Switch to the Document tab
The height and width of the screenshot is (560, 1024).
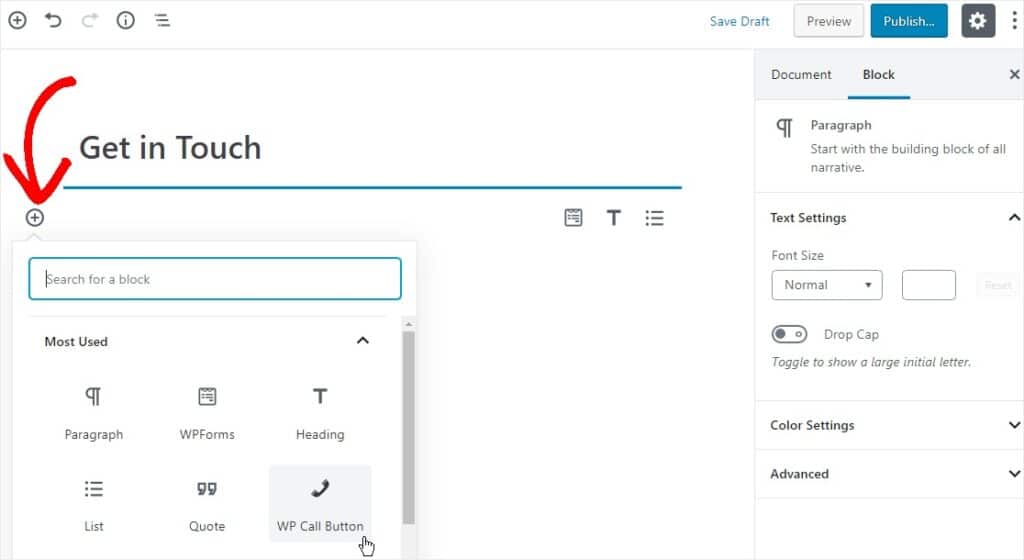[801, 75]
